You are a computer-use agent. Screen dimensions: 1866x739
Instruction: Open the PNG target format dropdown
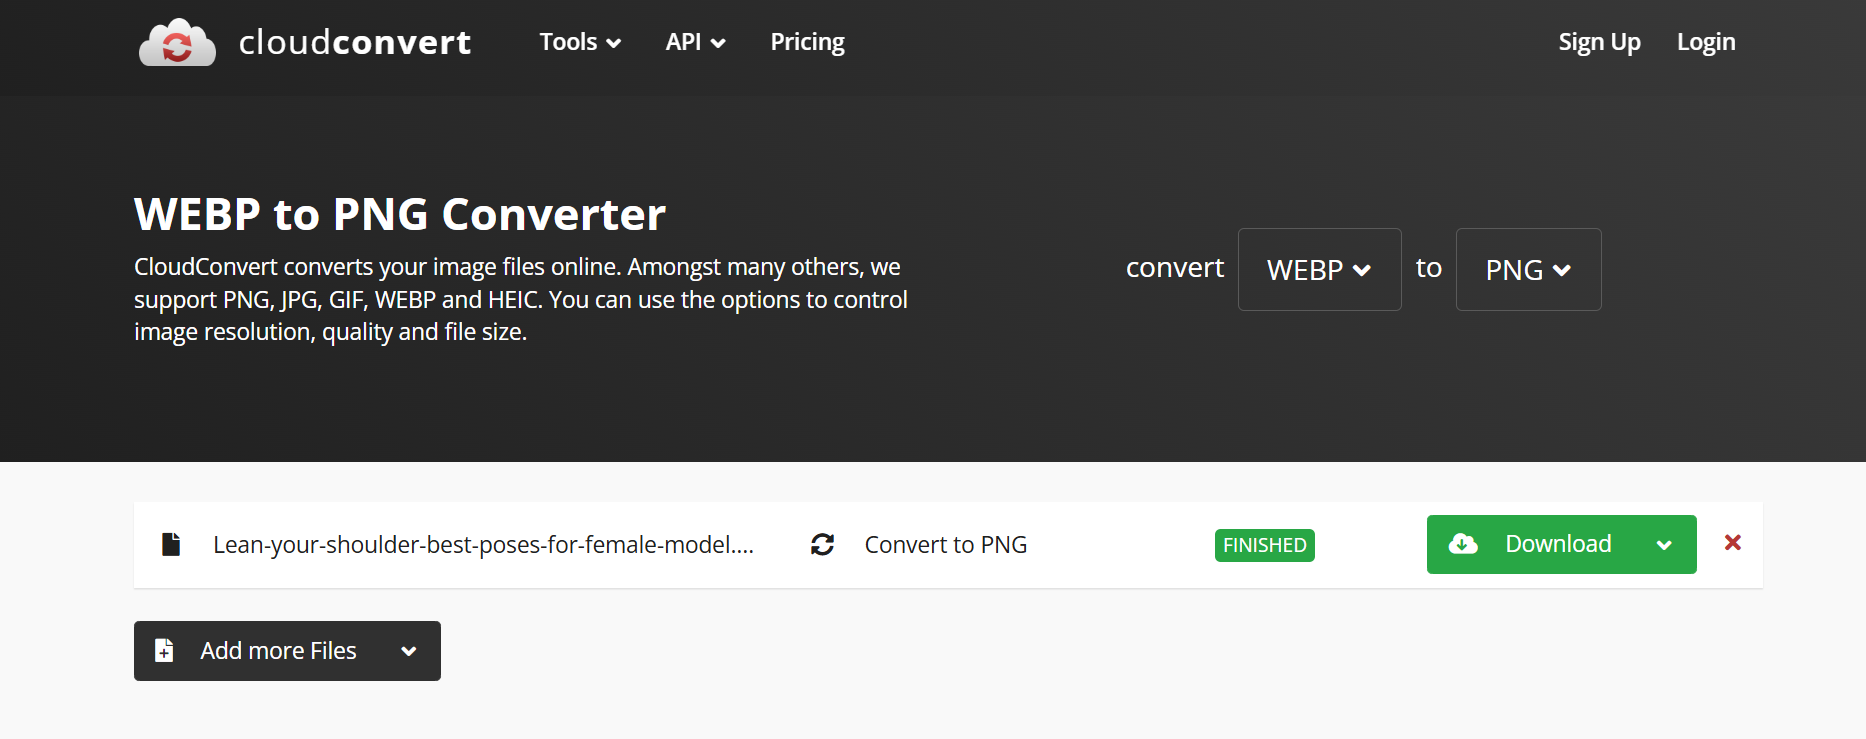[x=1528, y=270]
